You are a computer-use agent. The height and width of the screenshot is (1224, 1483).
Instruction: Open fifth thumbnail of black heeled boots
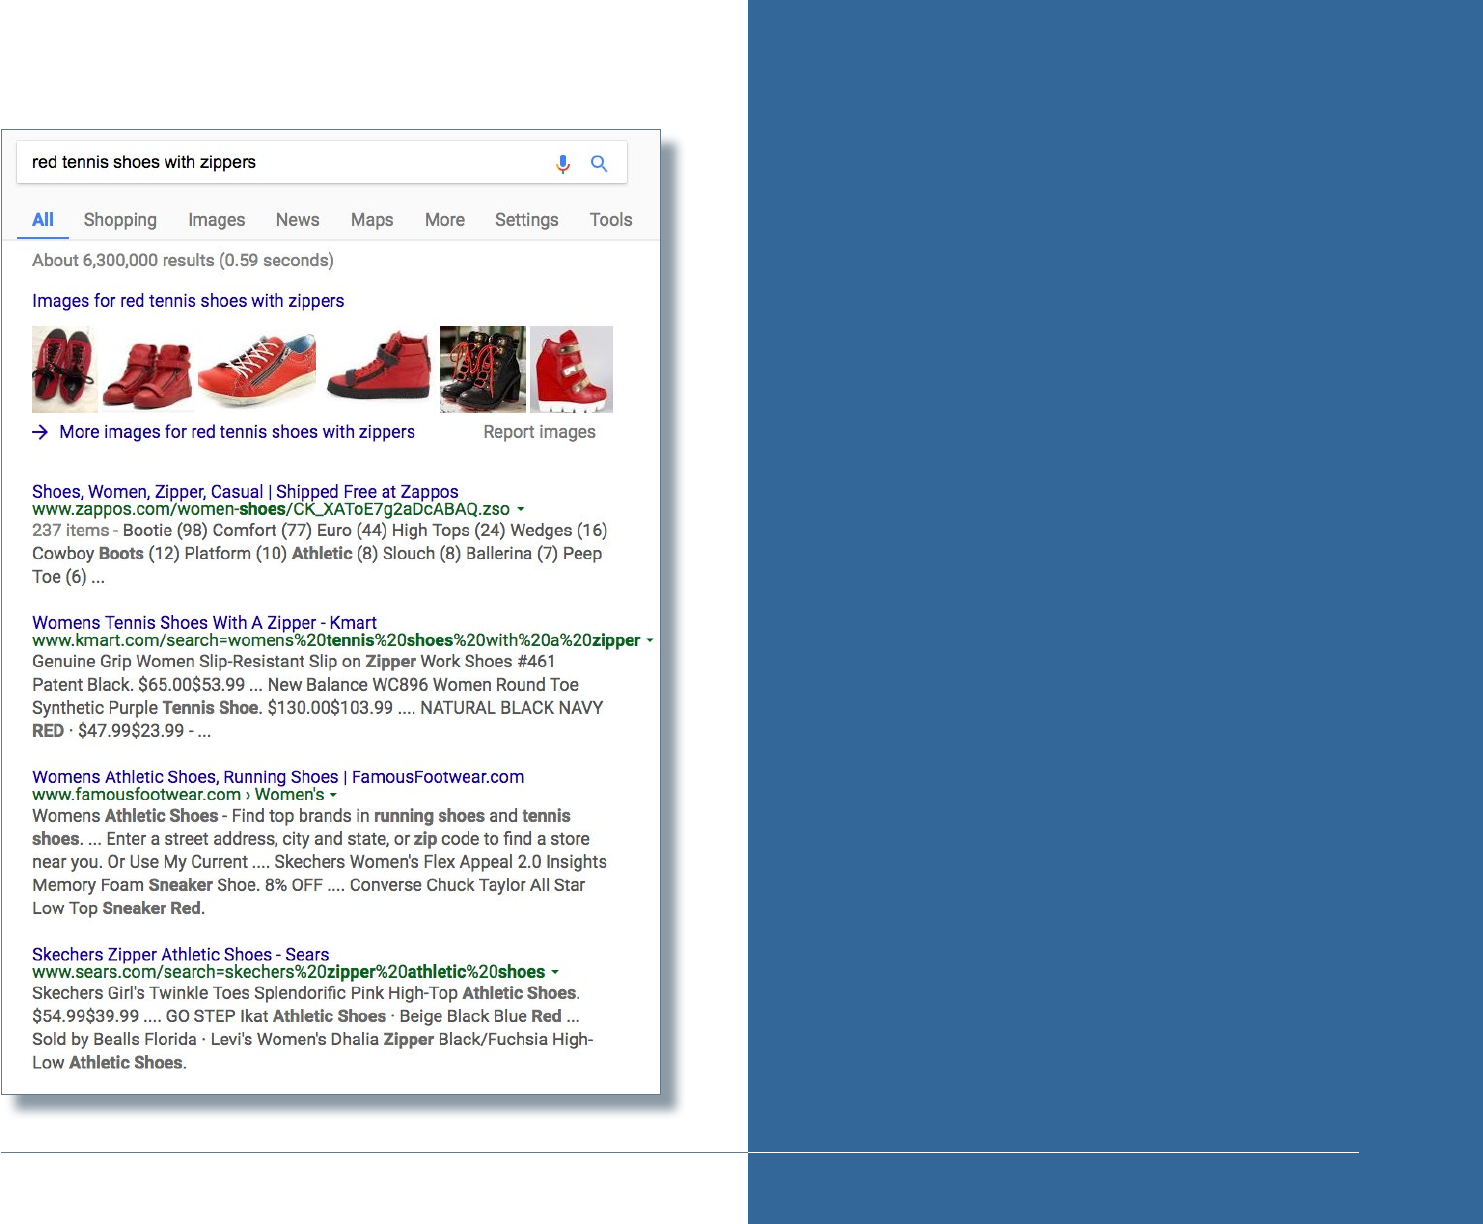pos(483,369)
